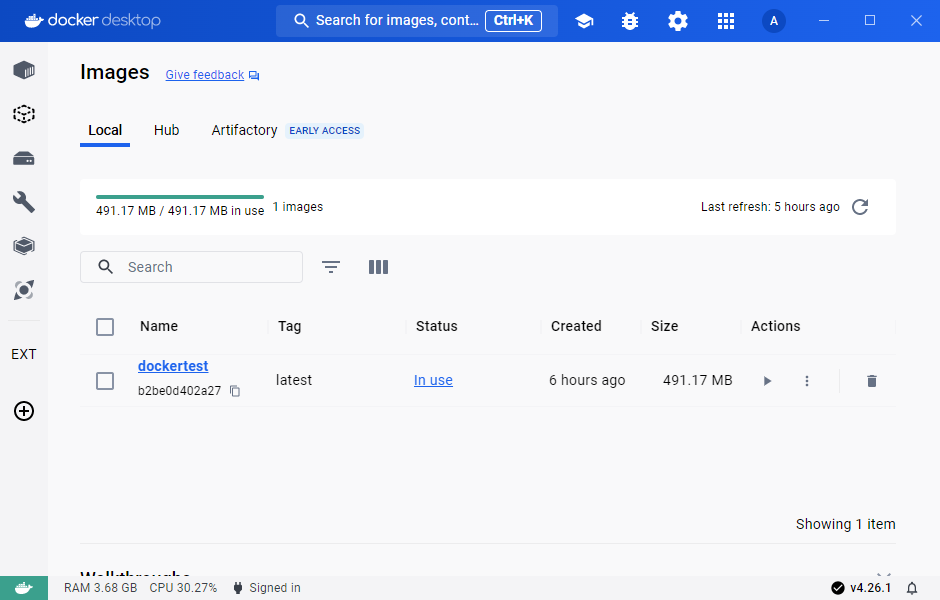Image resolution: width=940 pixels, height=600 pixels.
Task: Open notifications bell icon
Action: point(912,588)
